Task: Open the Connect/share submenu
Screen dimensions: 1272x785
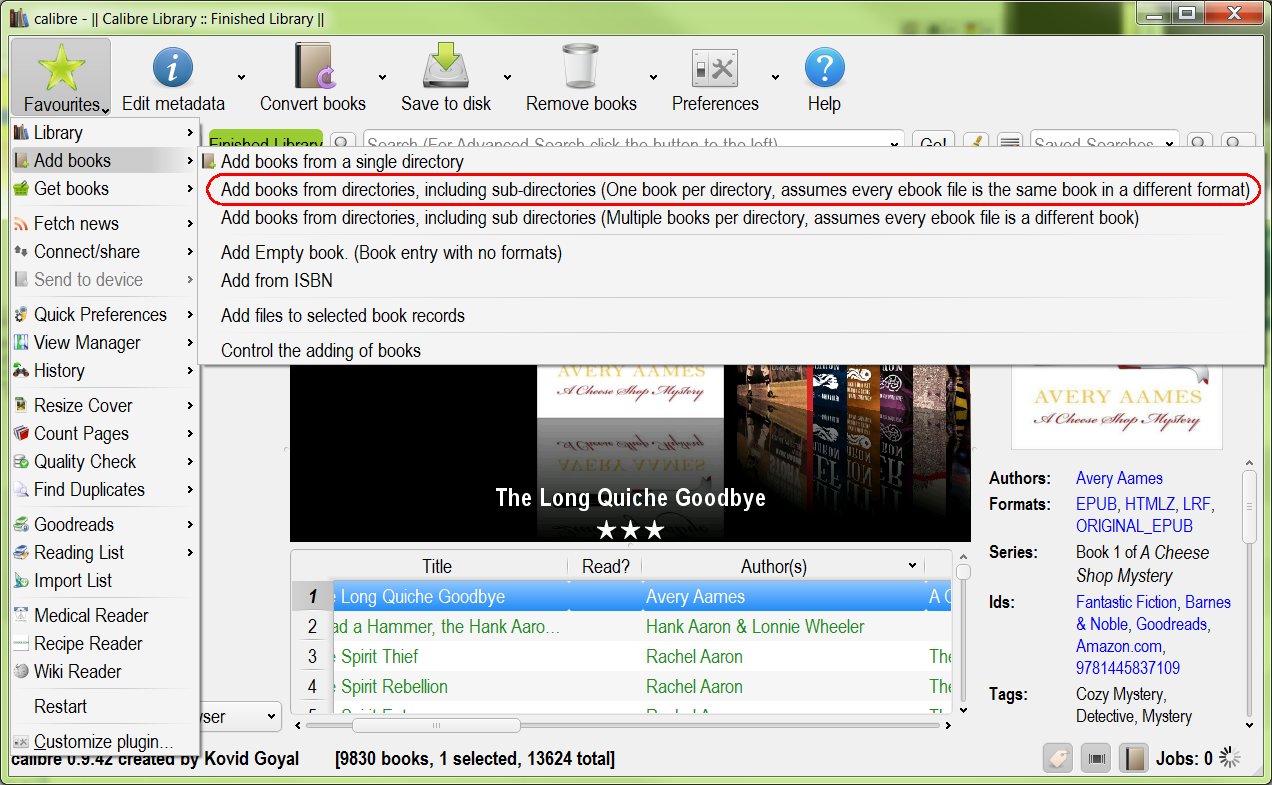Action: pyautogui.click(x=104, y=251)
